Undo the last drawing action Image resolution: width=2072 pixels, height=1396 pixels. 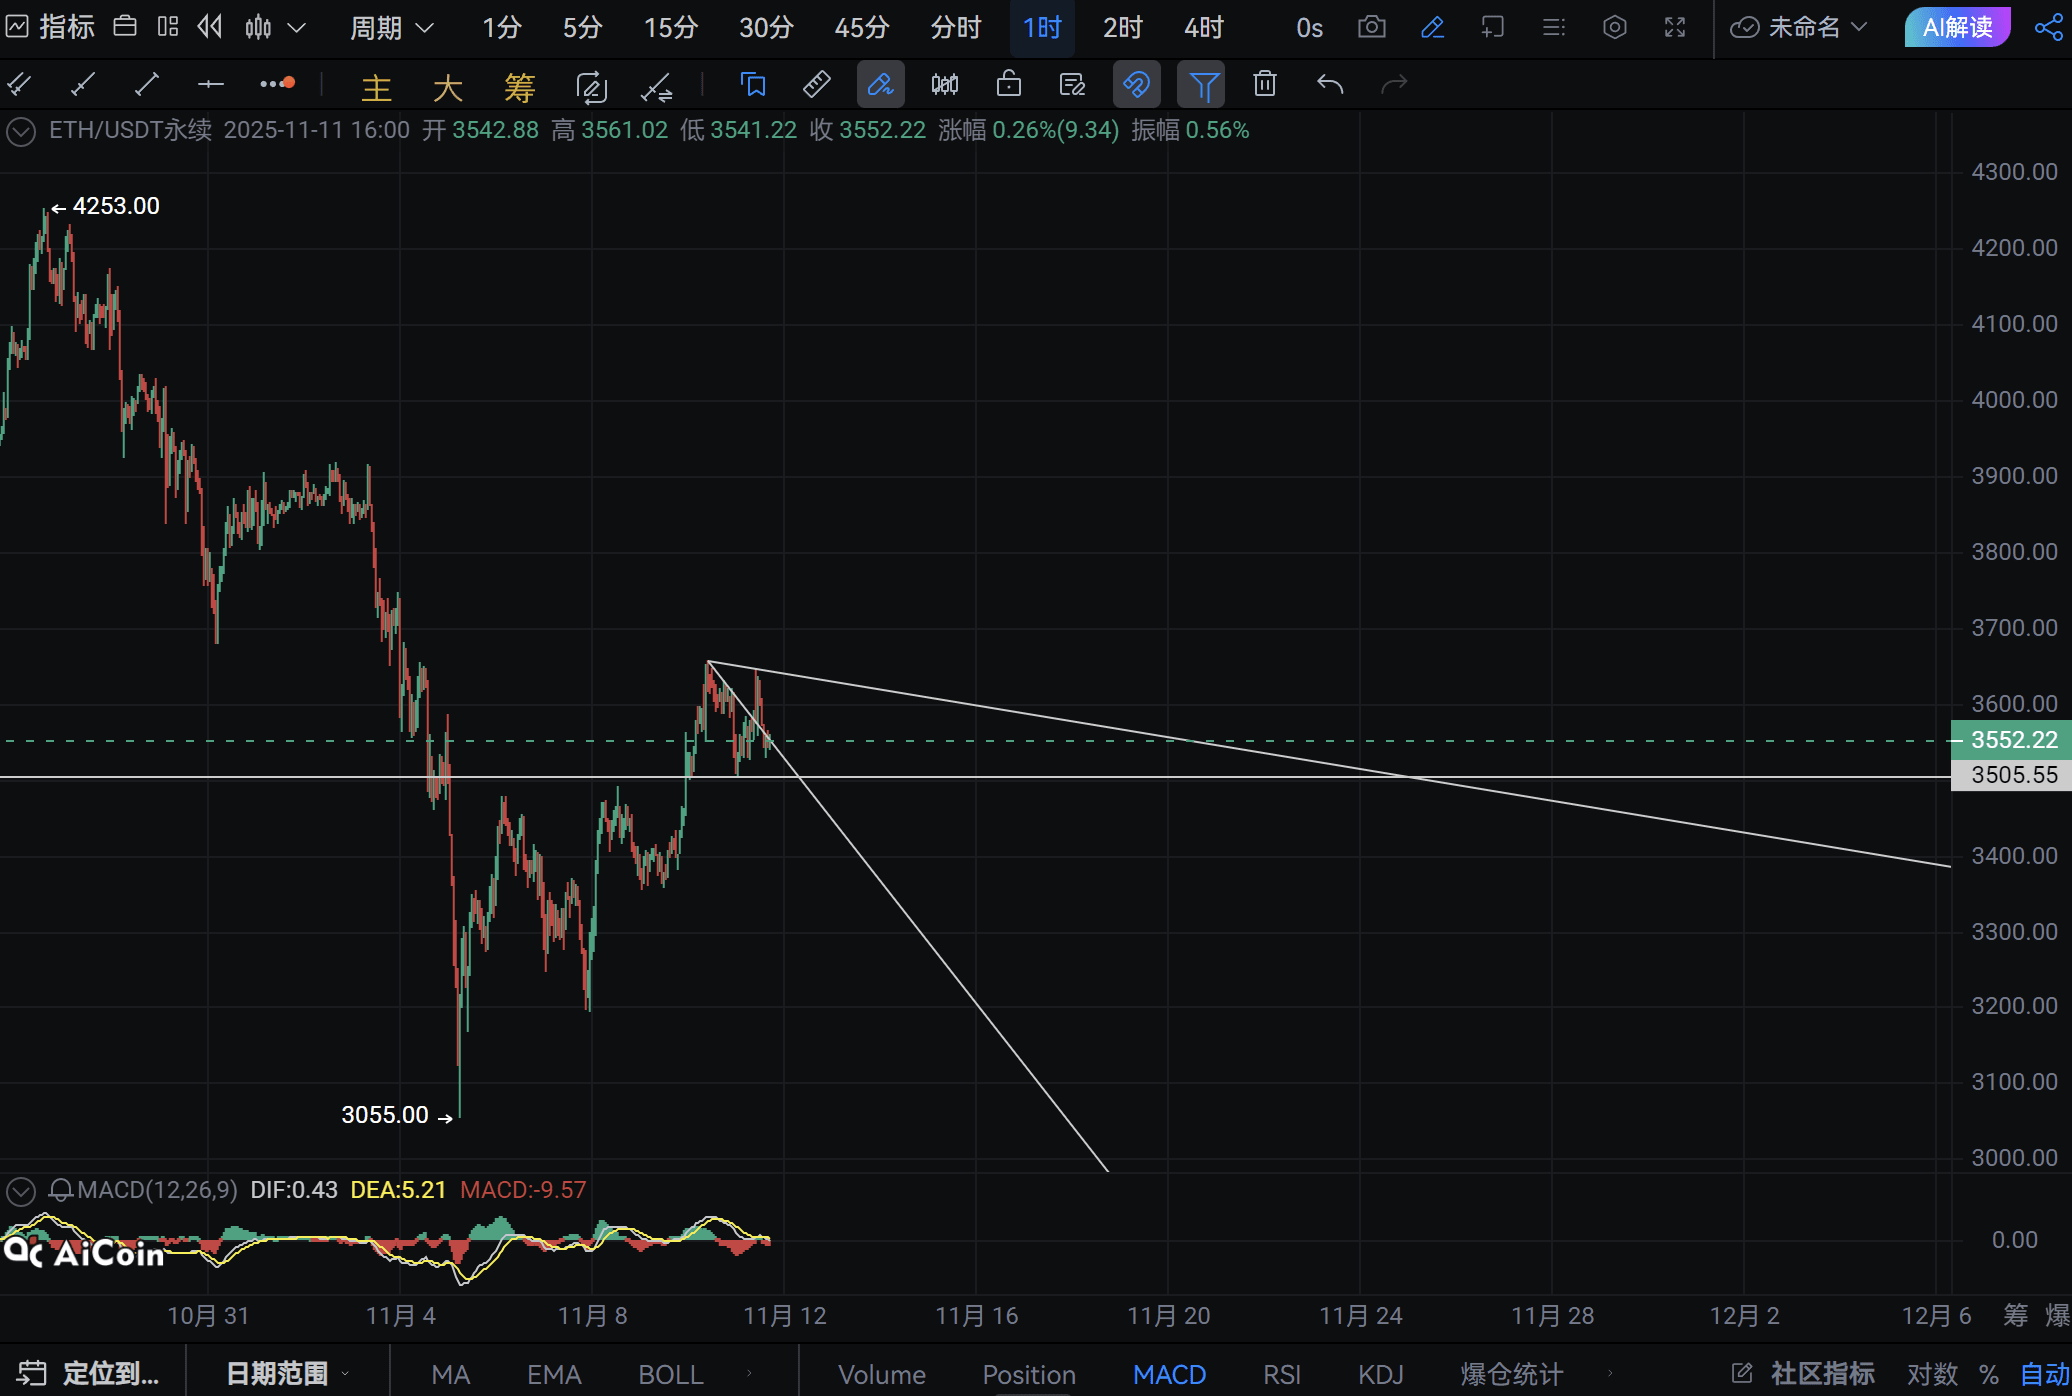point(1329,85)
